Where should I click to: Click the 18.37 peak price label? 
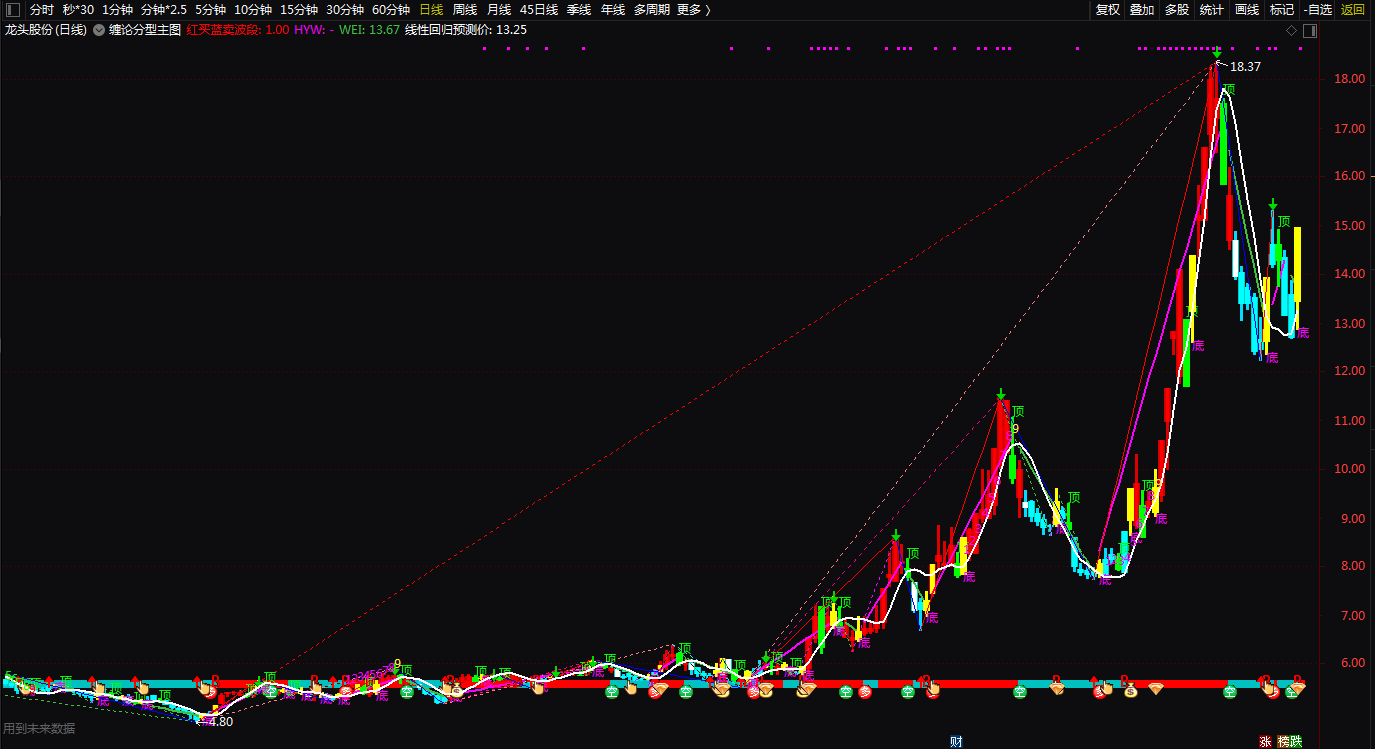point(1245,67)
